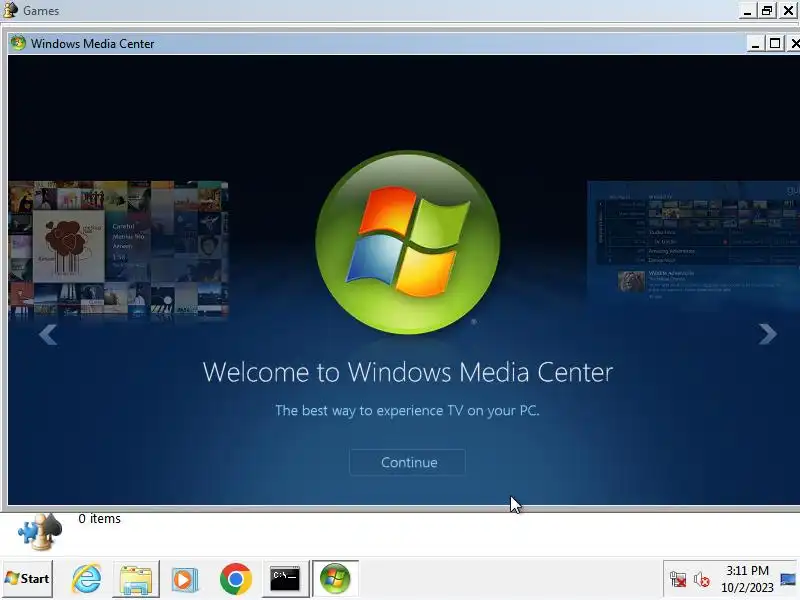Click the Show Desktop monitor icon
The height and width of the screenshot is (600, 800).
point(788,579)
